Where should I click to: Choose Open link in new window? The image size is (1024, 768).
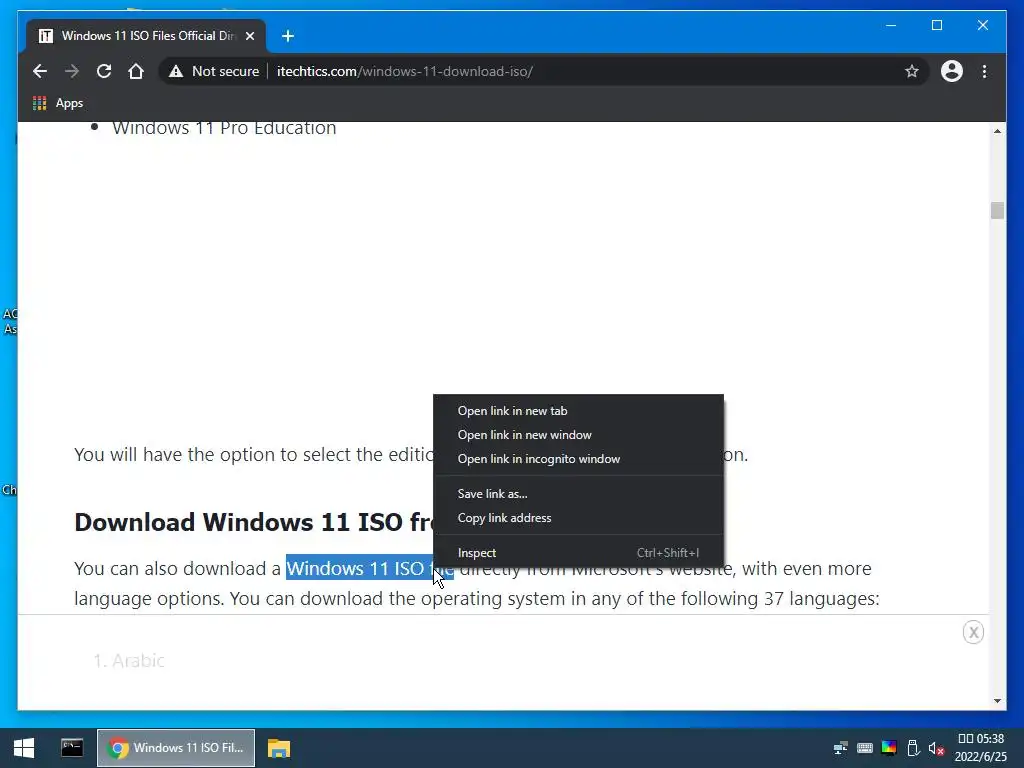(578, 435)
